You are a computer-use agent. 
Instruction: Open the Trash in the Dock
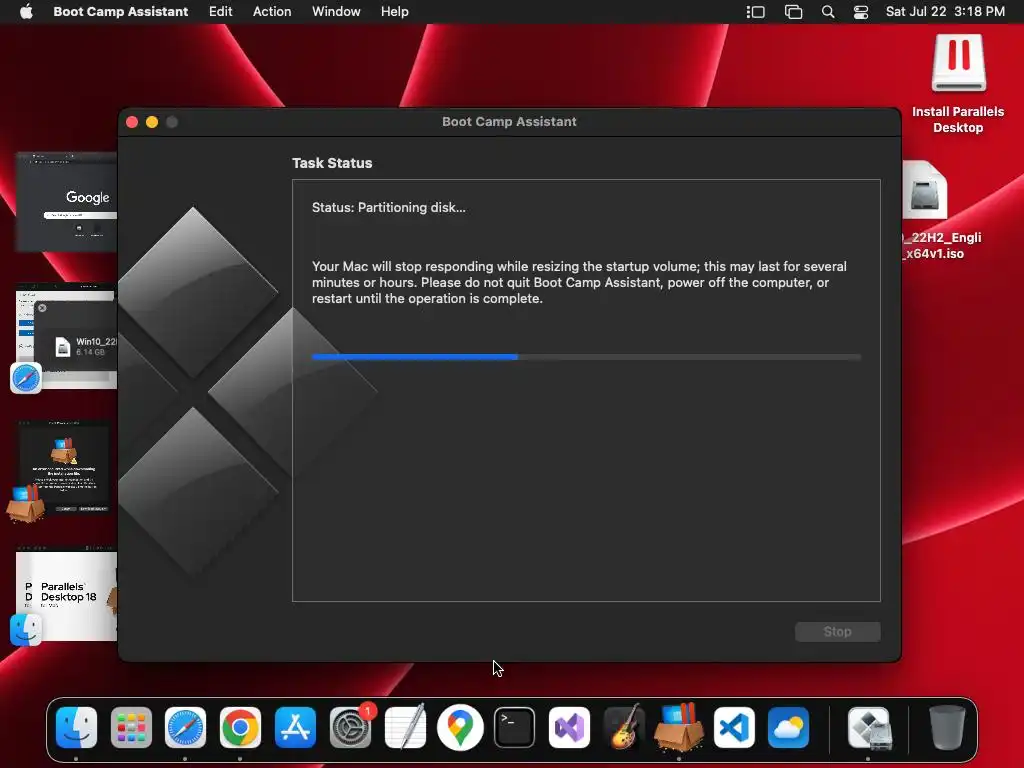pos(946,727)
